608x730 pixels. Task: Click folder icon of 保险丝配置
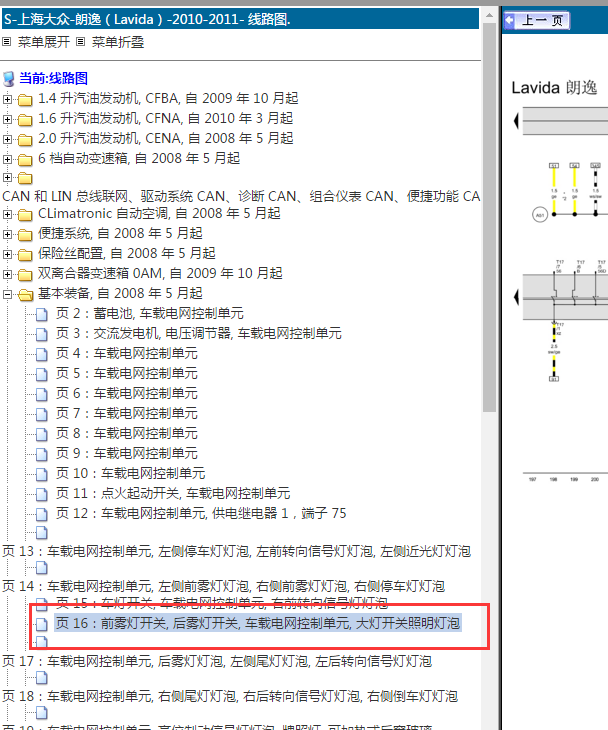point(25,255)
